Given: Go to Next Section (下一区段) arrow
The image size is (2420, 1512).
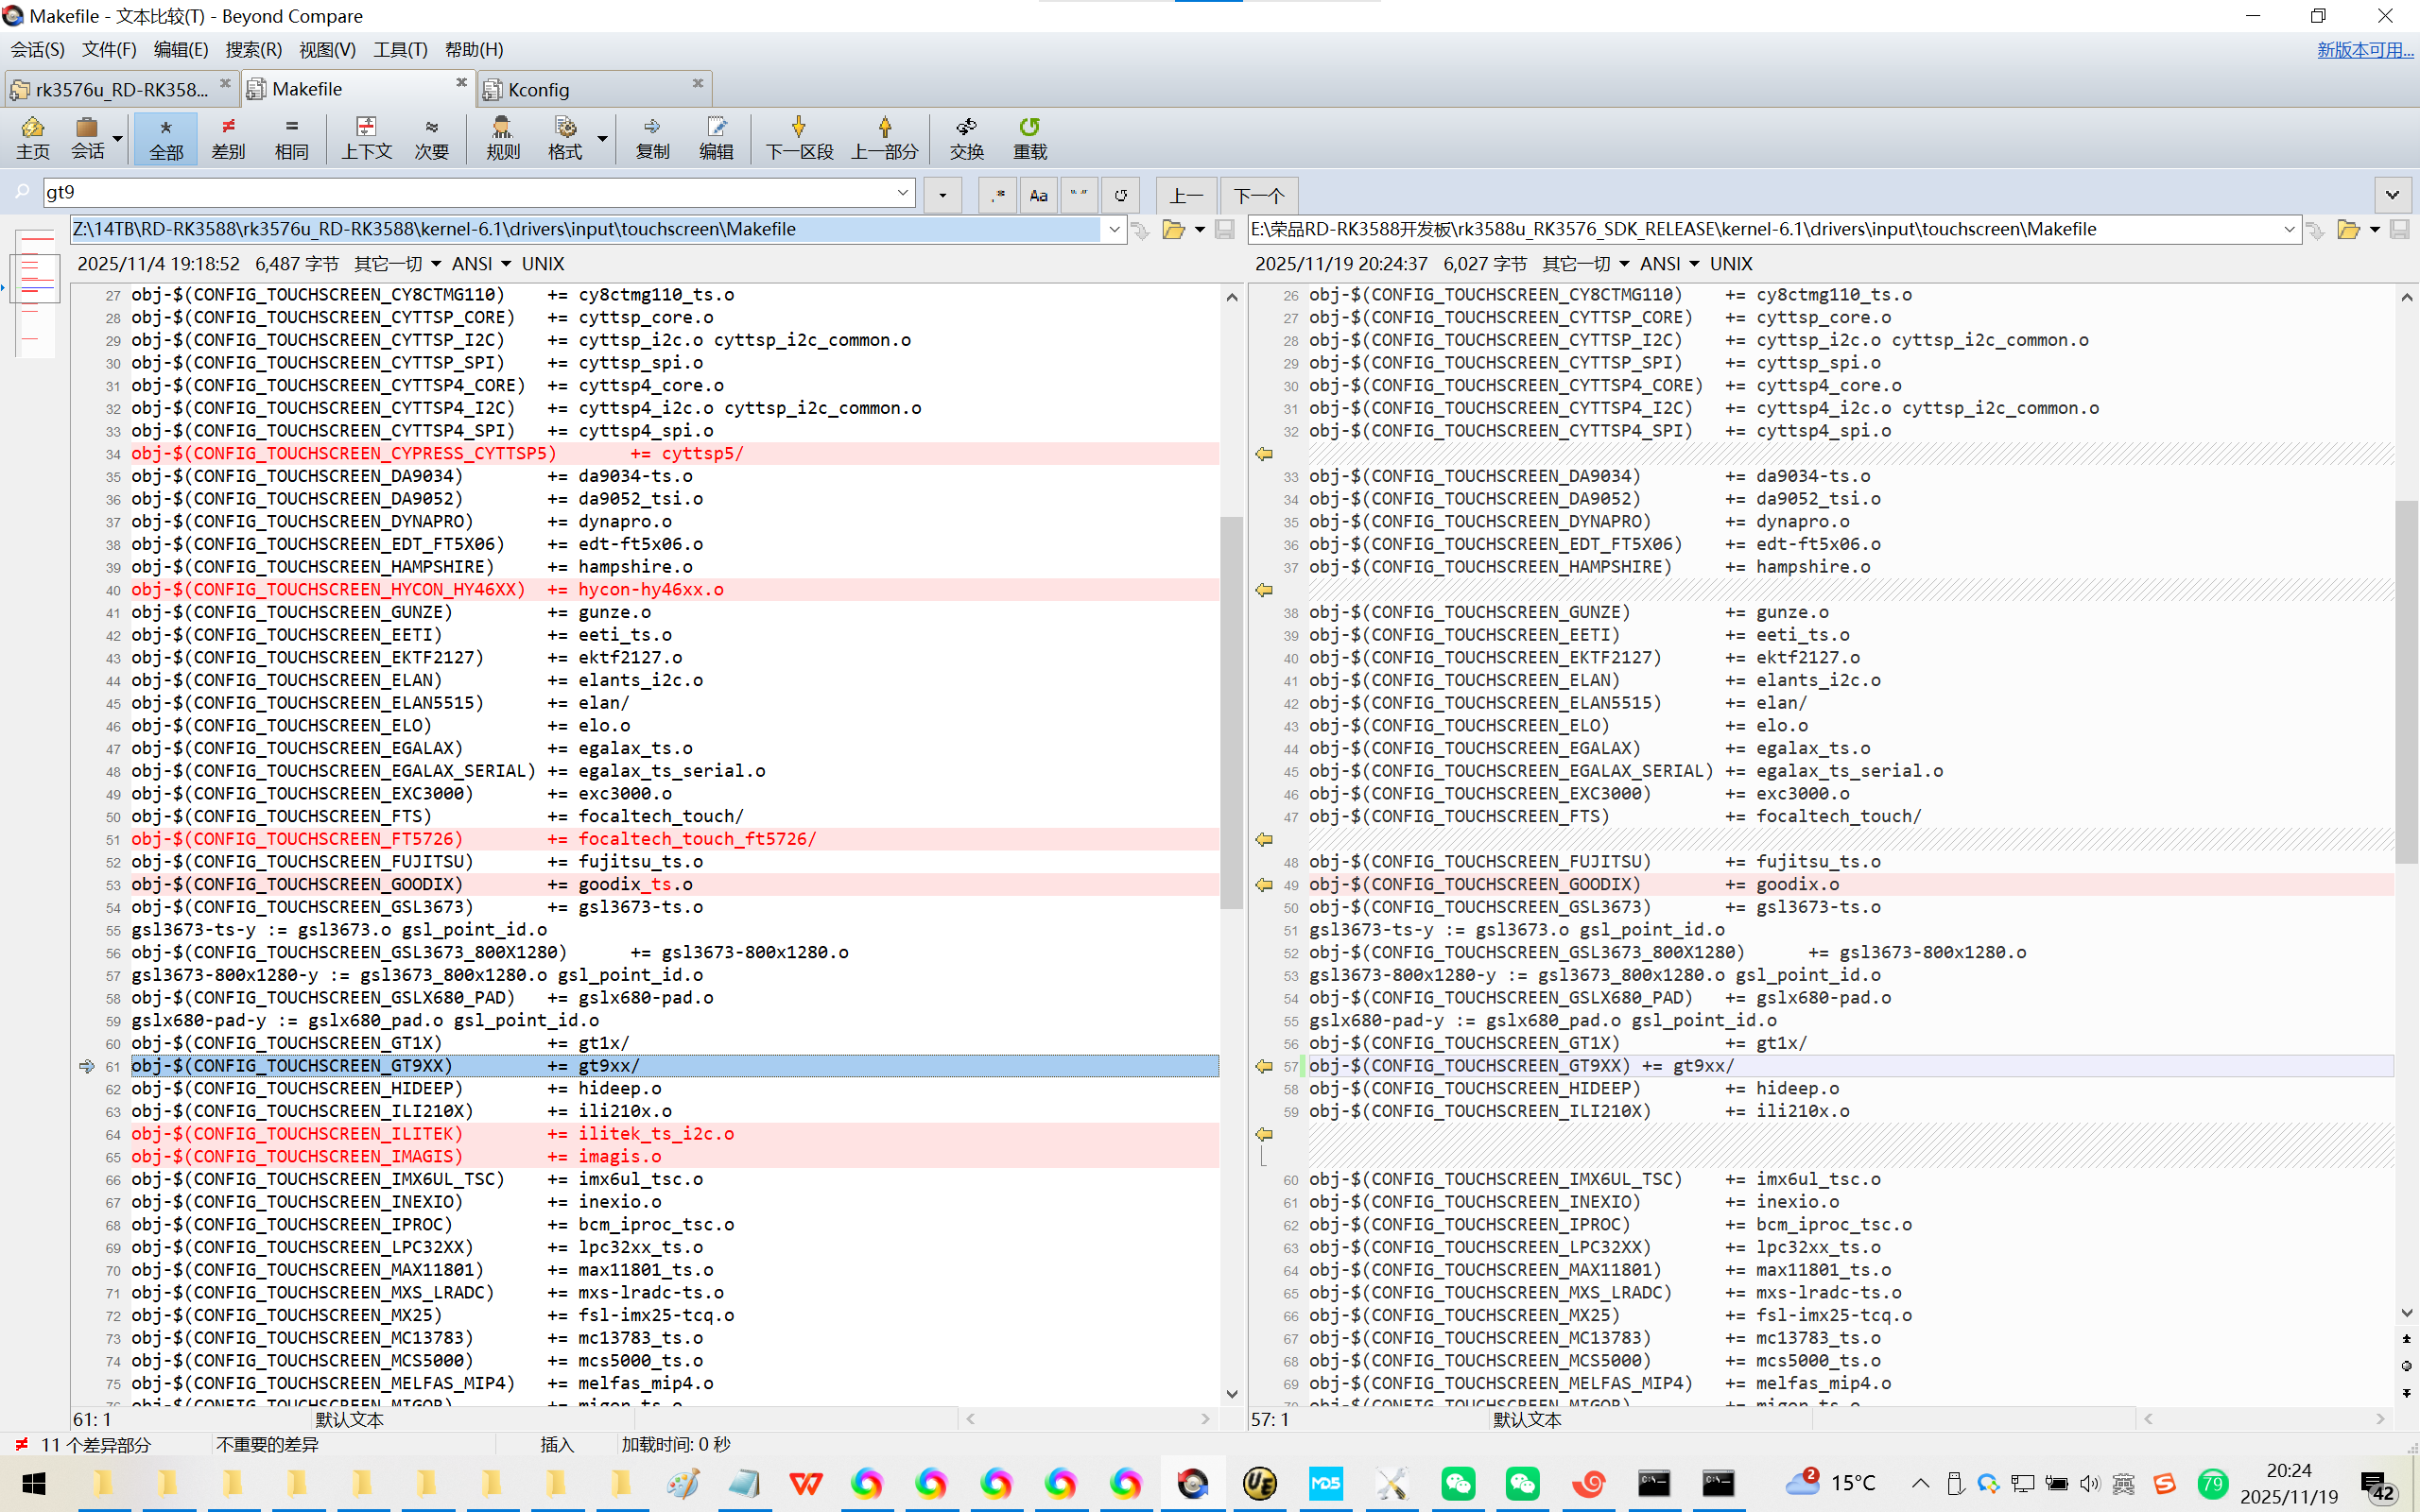Looking at the screenshot, I should click(x=798, y=137).
